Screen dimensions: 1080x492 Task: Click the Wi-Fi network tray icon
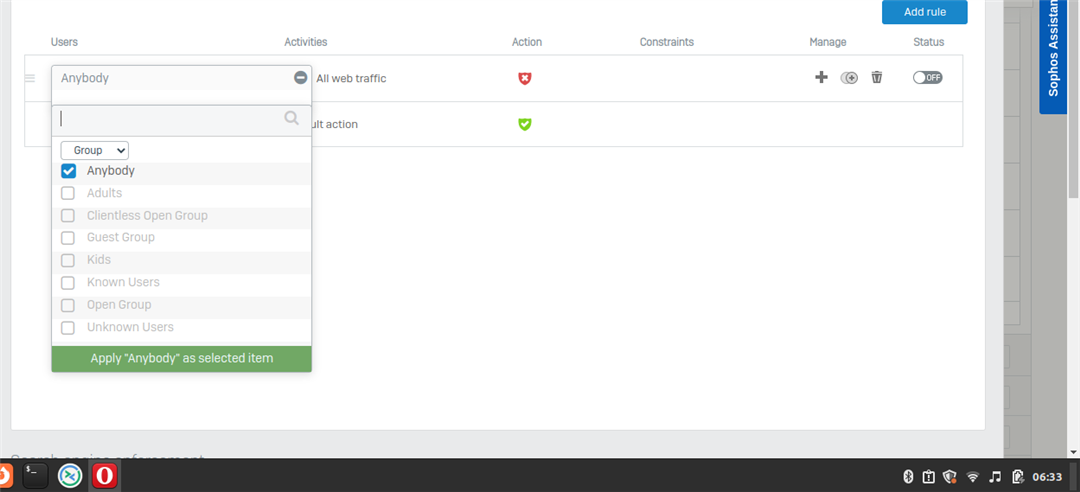[973, 476]
